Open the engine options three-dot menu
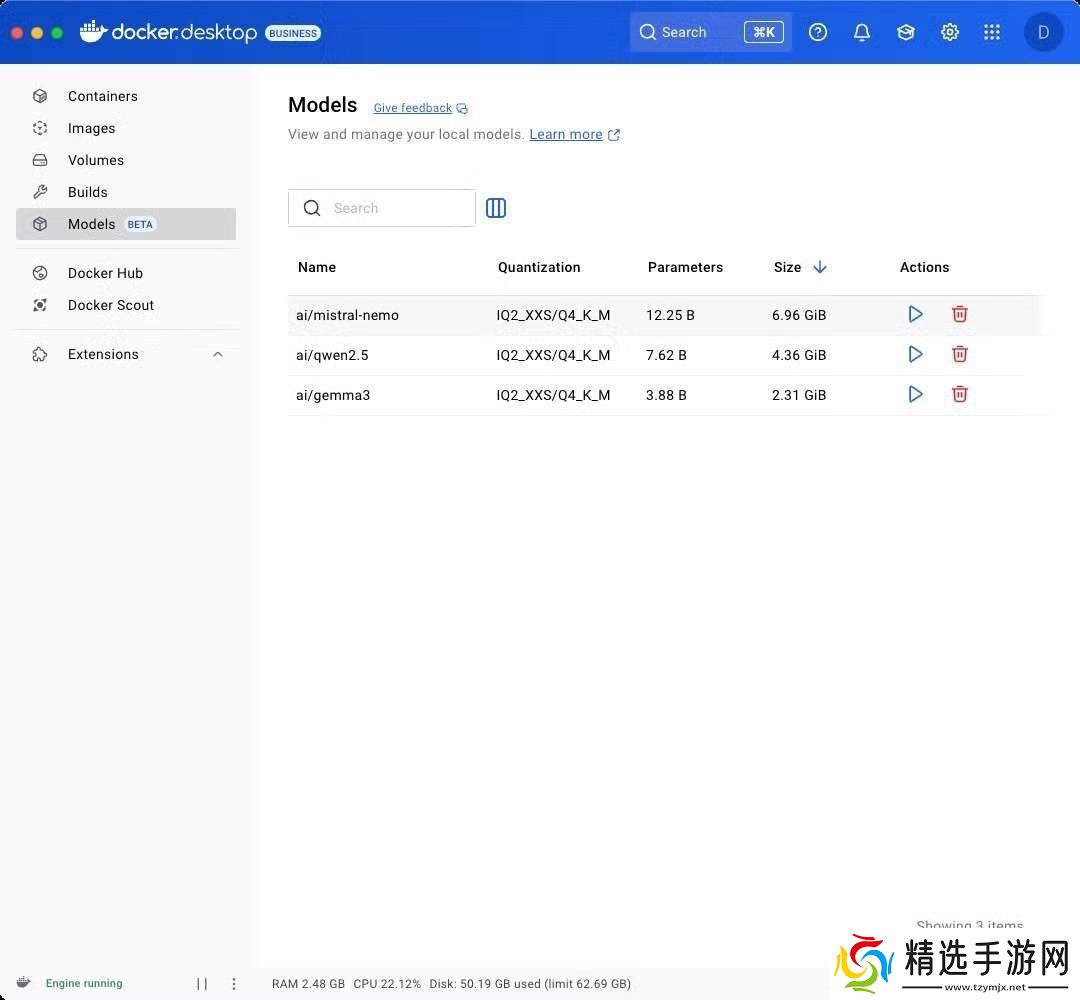 (x=234, y=983)
